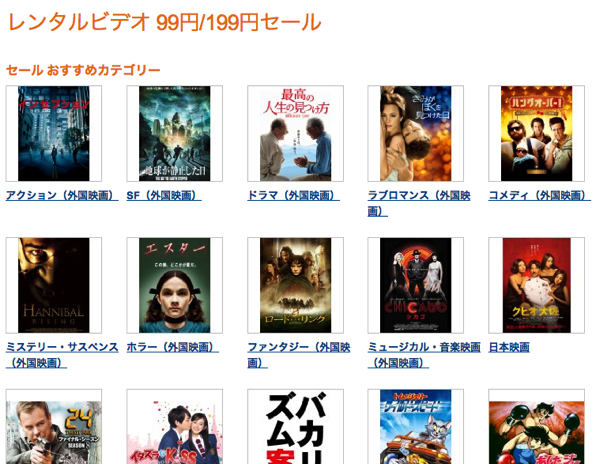Open the 日本映画 category link
The width and height of the screenshot is (600, 464).
click(509, 347)
